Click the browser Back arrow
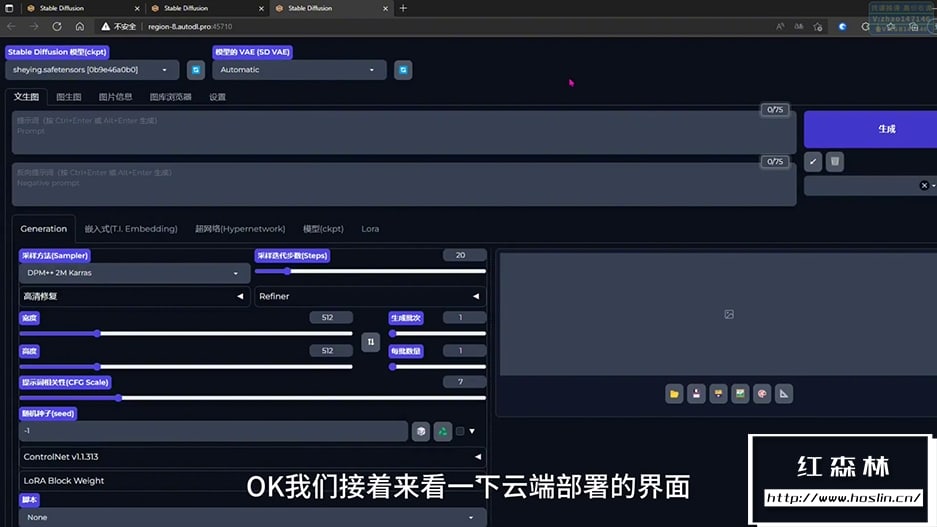This screenshot has width=937, height=527. (x=11, y=26)
